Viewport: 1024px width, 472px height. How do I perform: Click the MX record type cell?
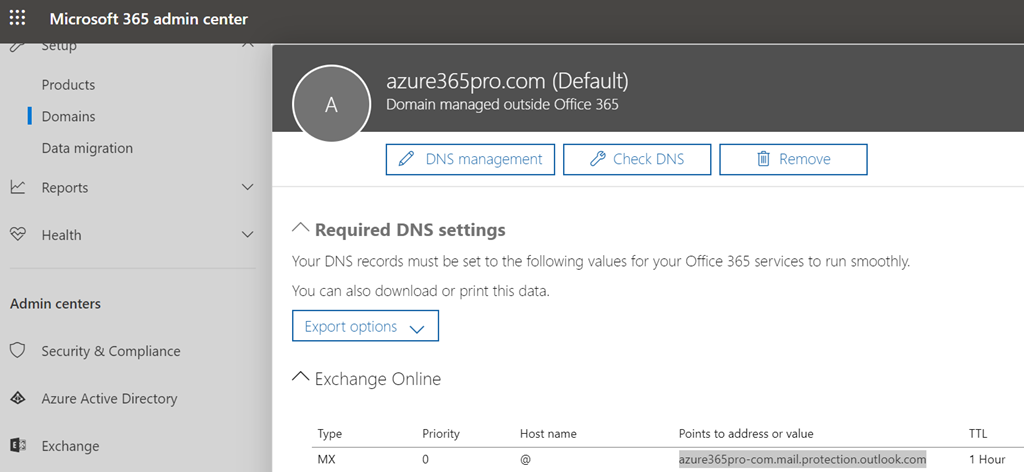(x=327, y=459)
